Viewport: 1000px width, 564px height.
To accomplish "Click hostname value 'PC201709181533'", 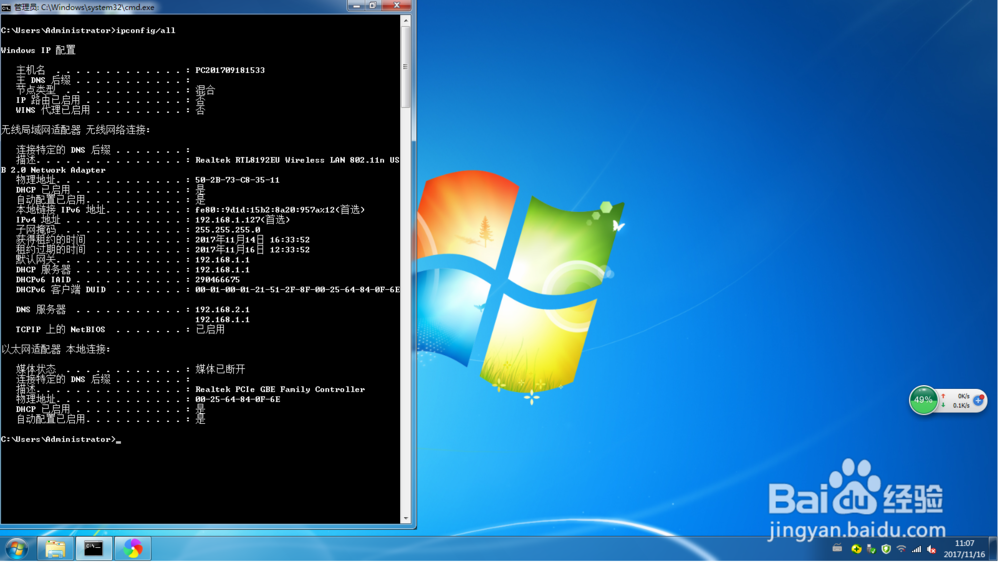I will 230,71.
